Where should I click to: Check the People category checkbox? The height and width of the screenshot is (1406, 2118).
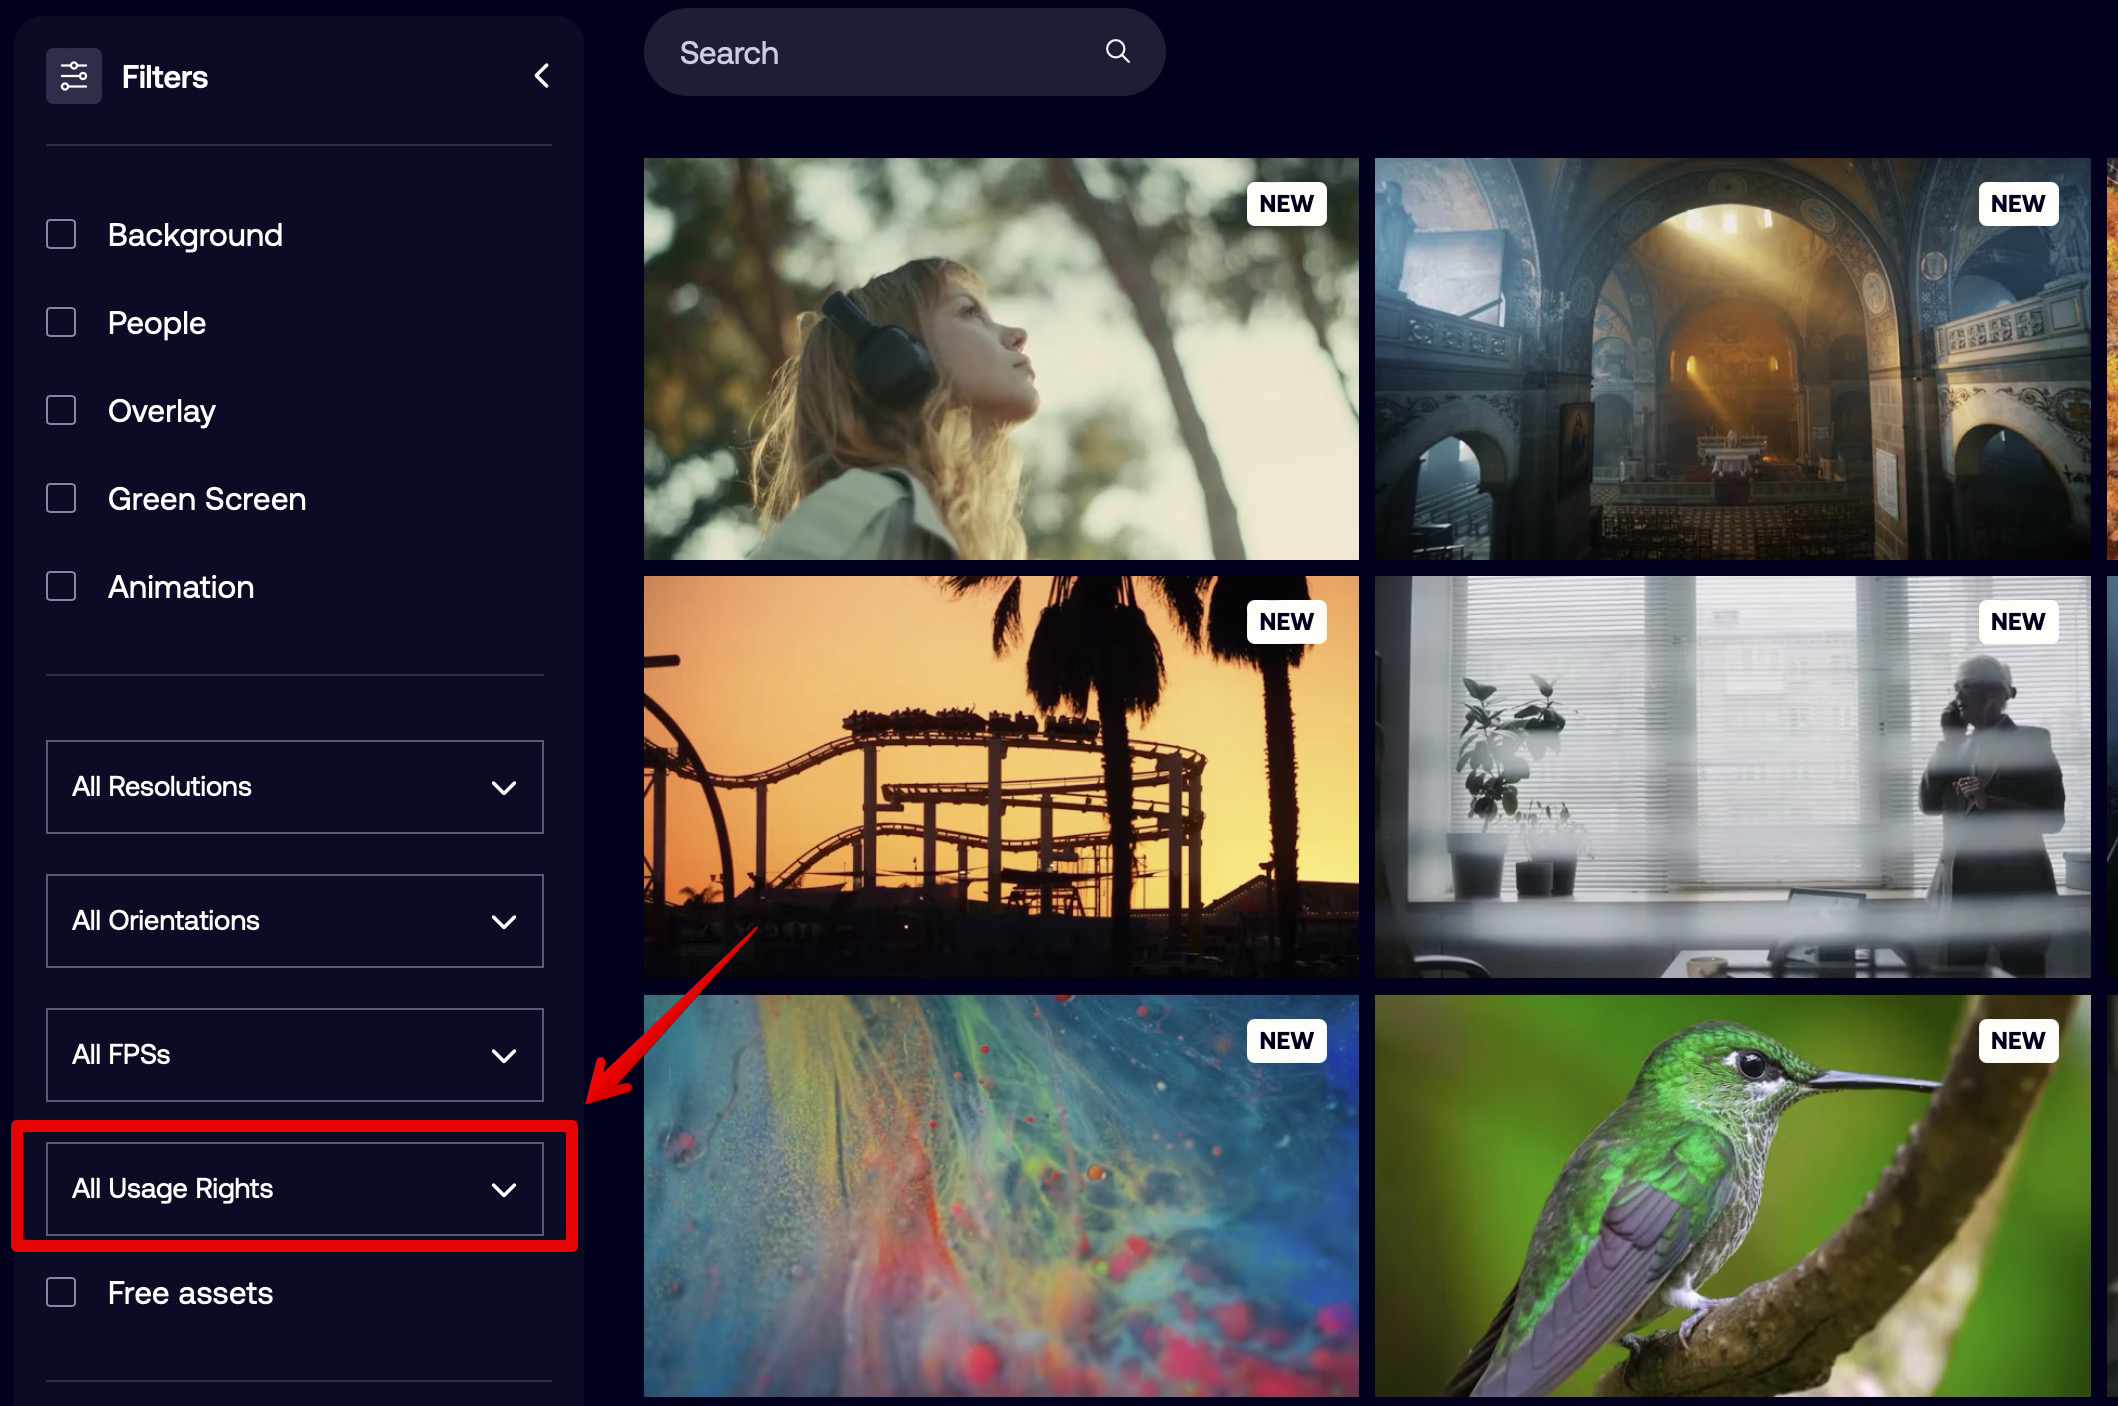click(62, 323)
